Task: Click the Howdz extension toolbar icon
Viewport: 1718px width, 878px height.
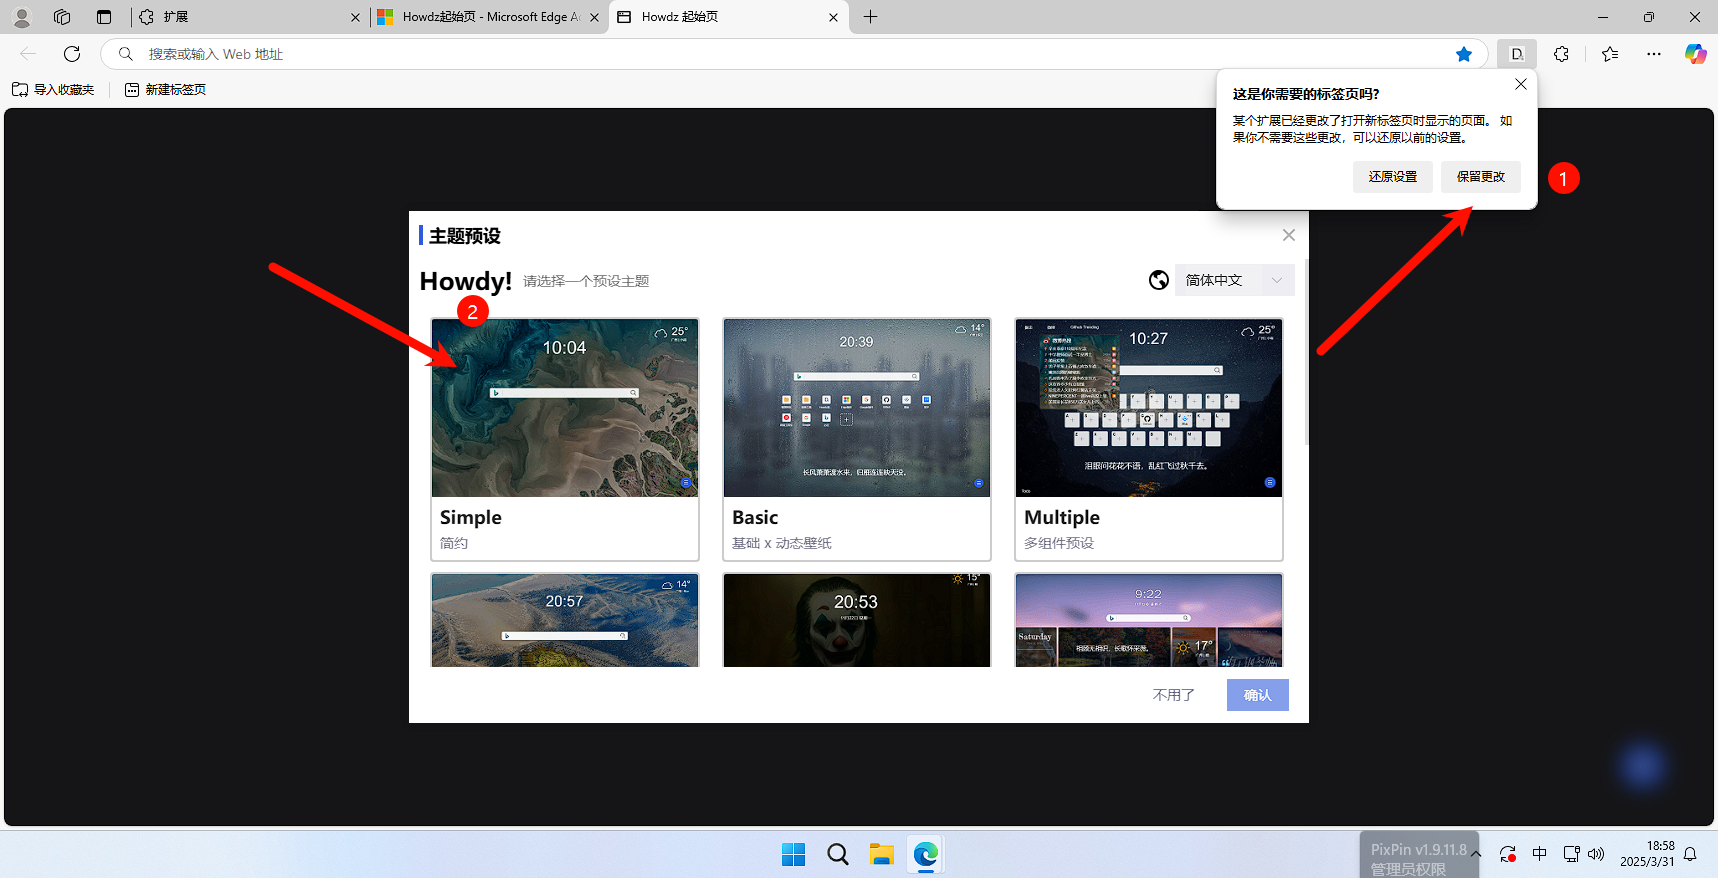Action: [x=1517, y=54]
